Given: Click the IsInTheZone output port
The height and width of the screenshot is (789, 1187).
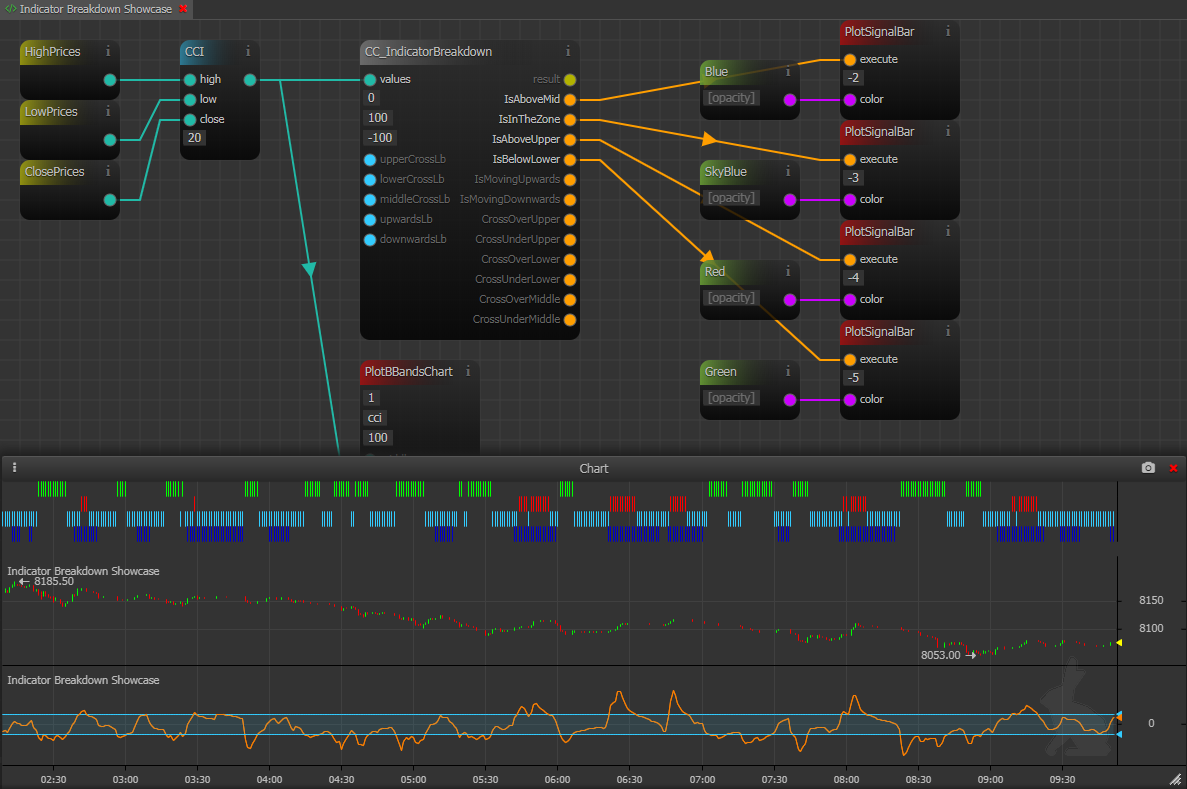Looking at the screenshot, I should tap(570, 120).
